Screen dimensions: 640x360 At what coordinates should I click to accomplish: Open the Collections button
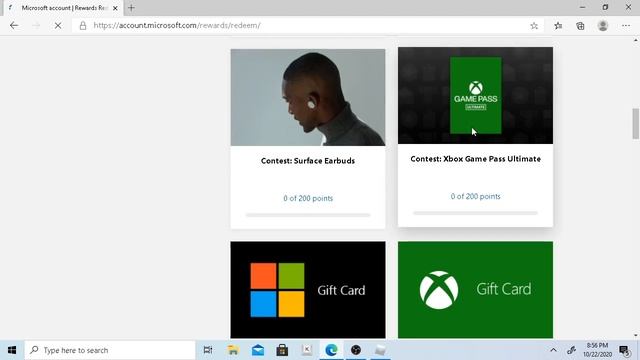tap(580, 26)
